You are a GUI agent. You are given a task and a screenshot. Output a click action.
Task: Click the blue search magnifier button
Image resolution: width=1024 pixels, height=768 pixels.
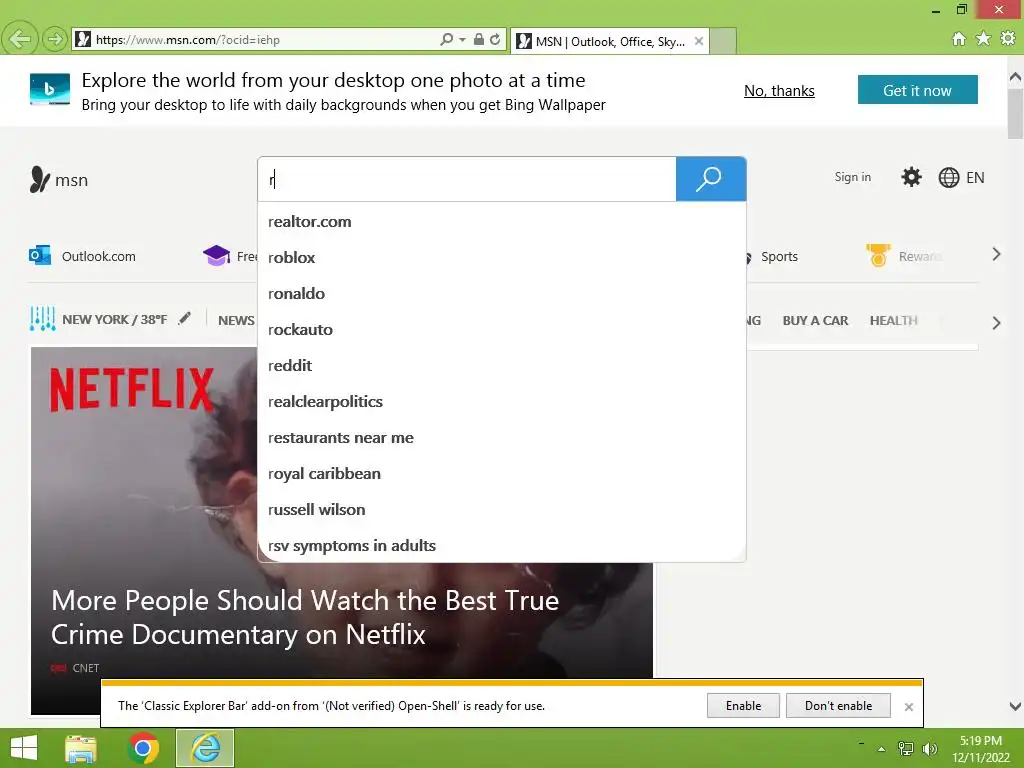711,179
